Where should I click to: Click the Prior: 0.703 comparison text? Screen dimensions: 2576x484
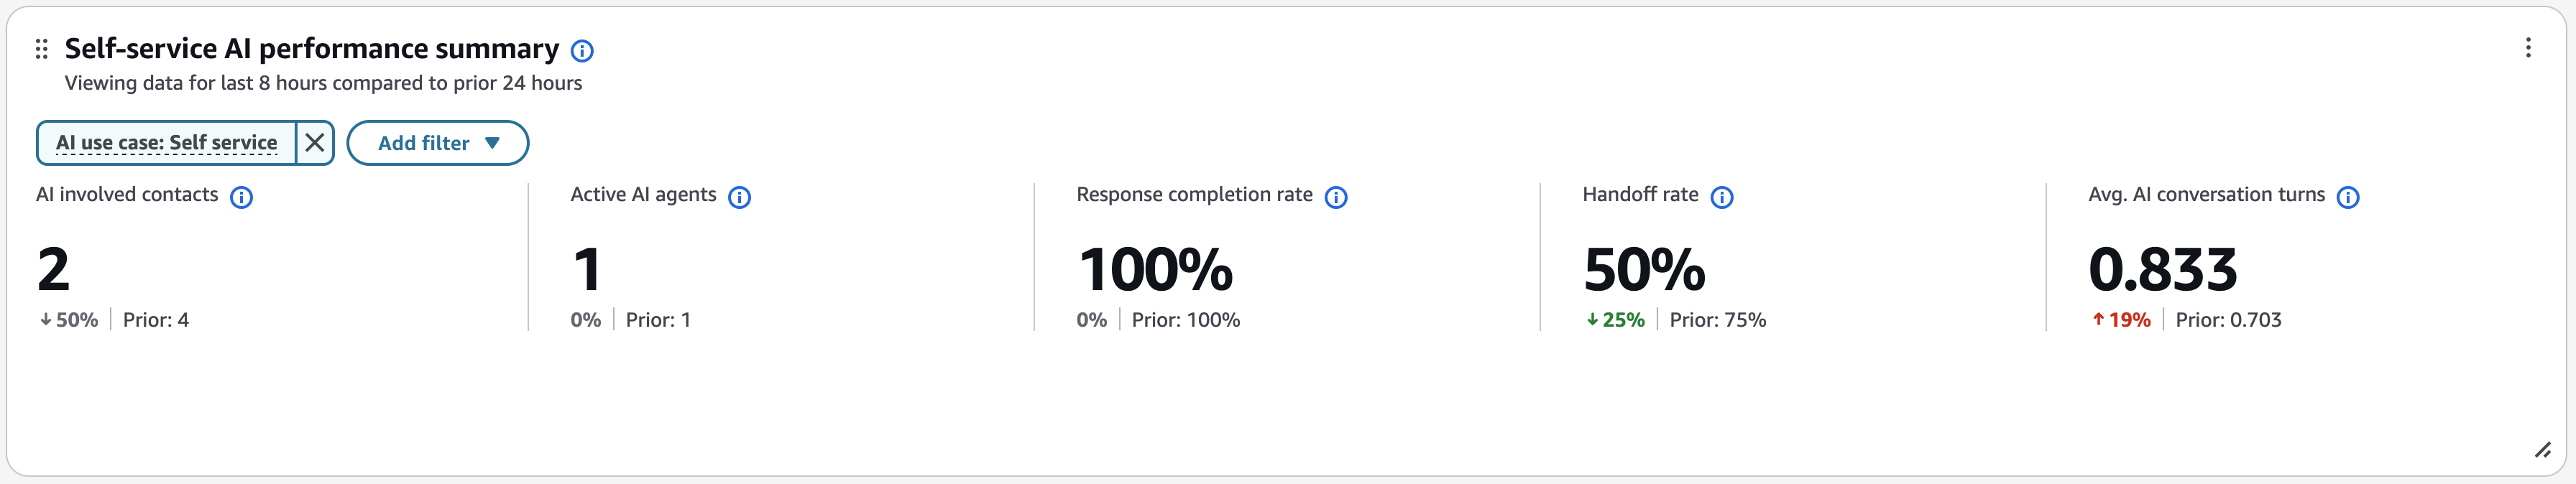point(2228,319)
